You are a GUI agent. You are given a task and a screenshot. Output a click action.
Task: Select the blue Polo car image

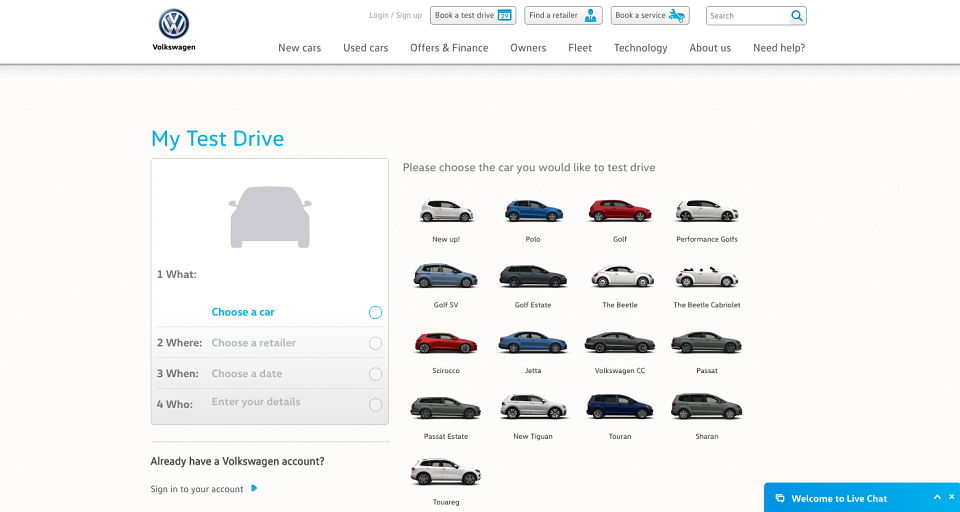click(x=533, y=211)
